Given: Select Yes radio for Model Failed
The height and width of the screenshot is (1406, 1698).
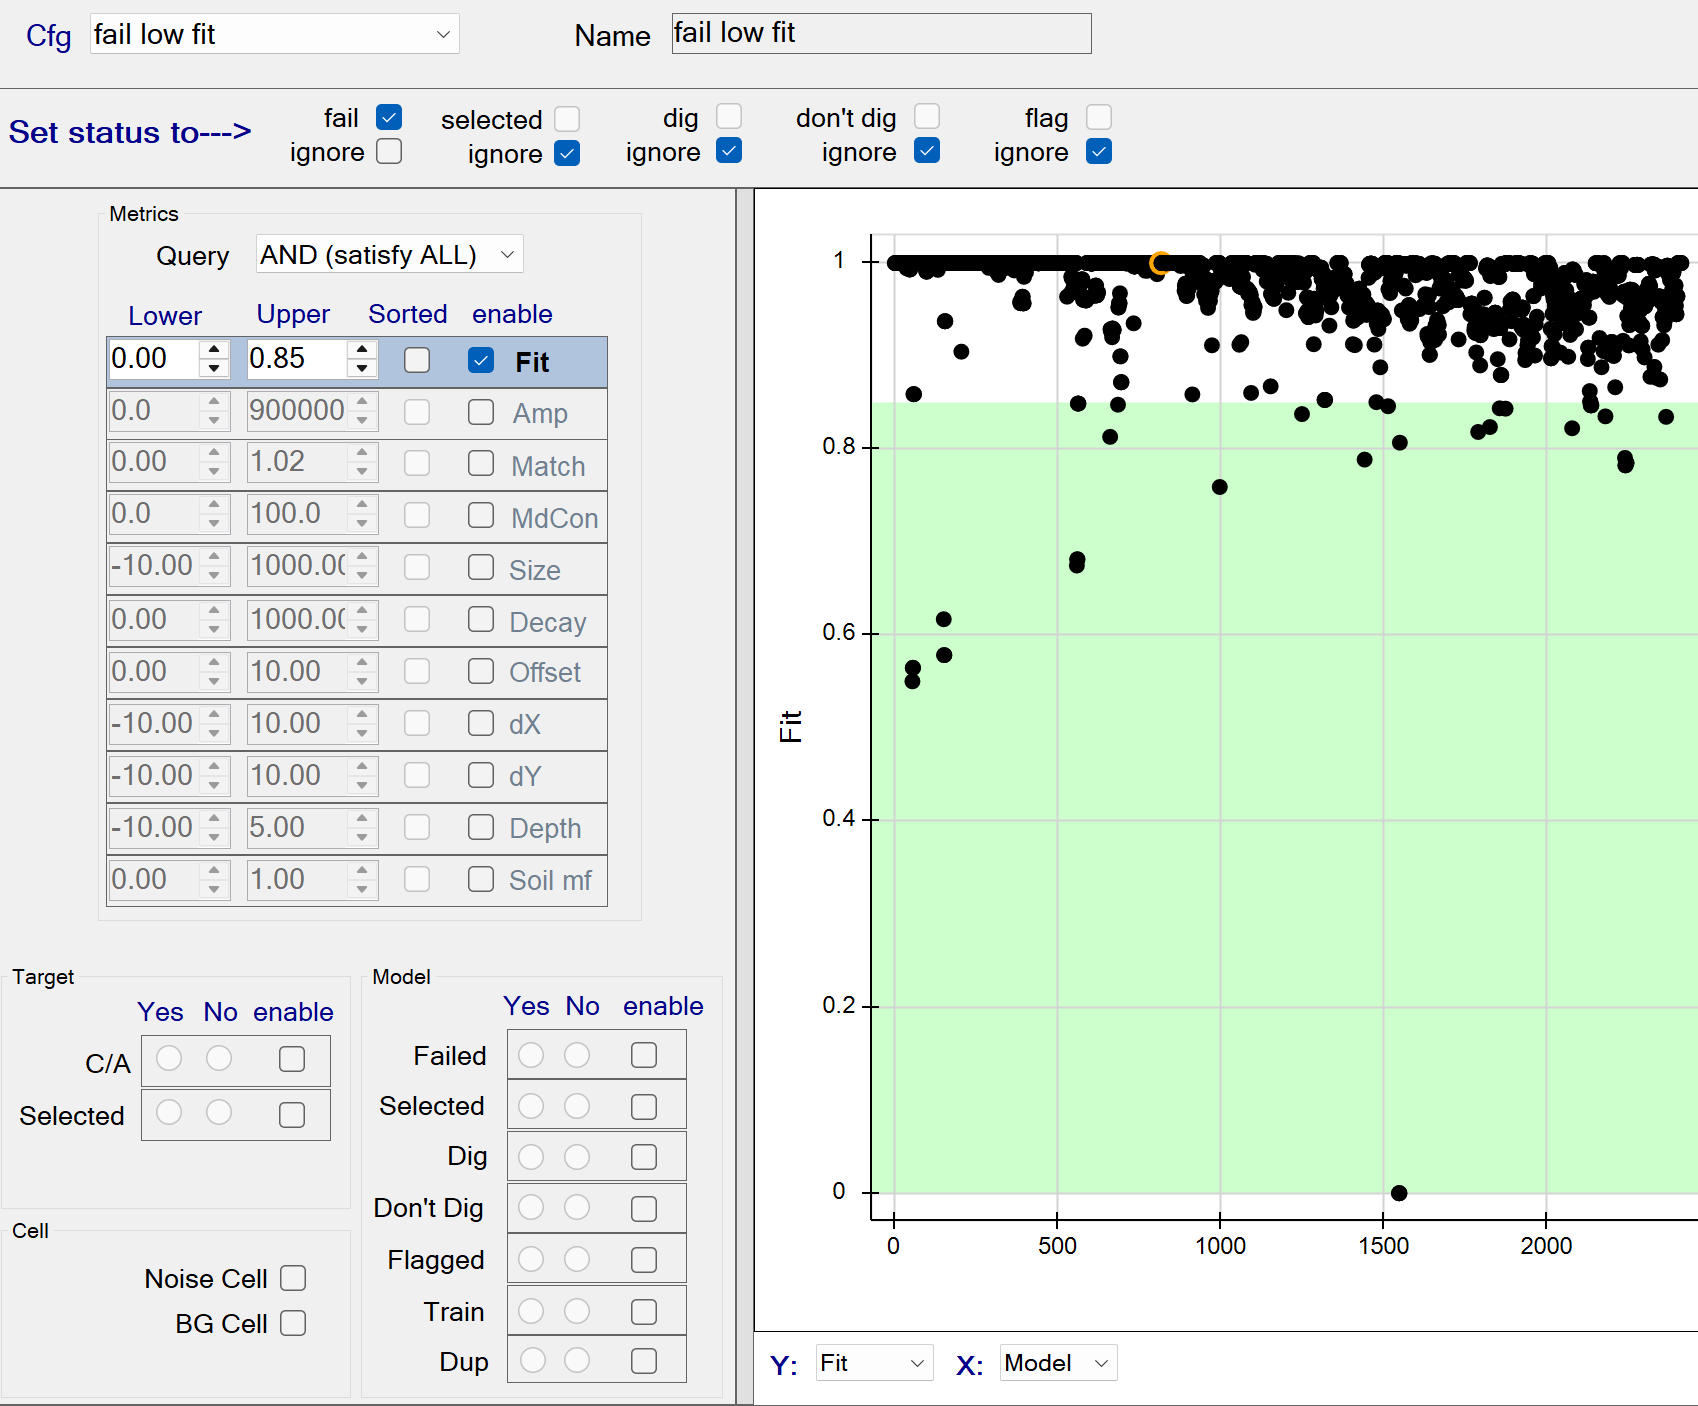Looking at the screenshot, I should pyautogui.click(x=531, y=1055).
